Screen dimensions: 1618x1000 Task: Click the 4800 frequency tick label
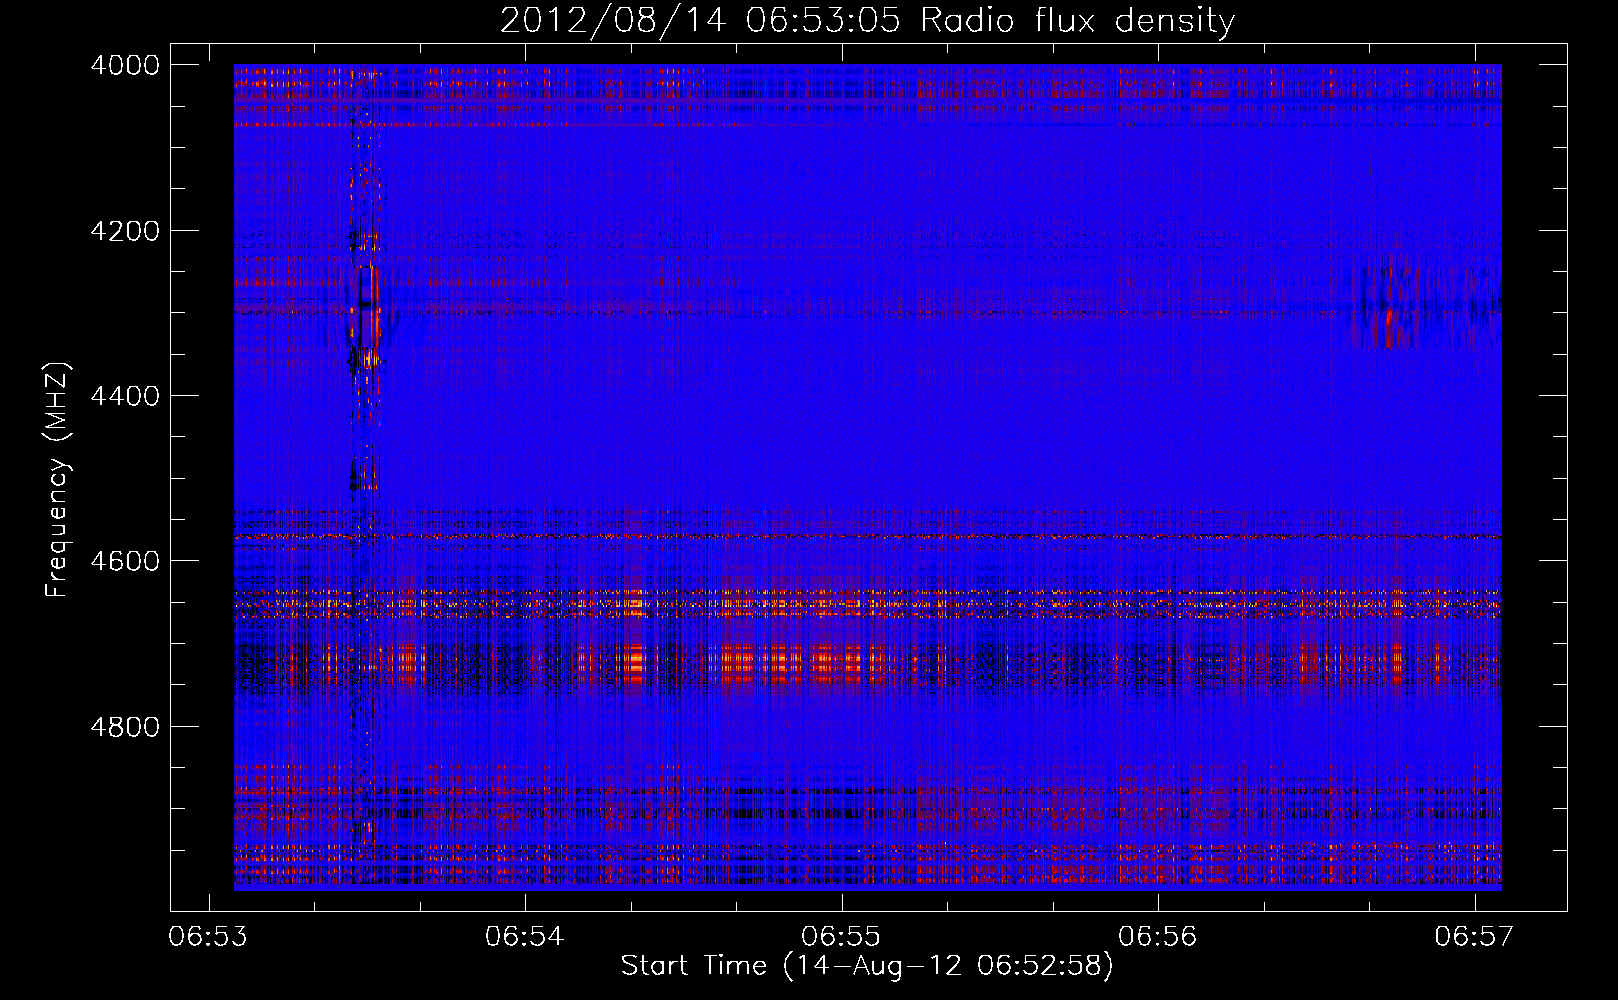click(x=125, y=726)
